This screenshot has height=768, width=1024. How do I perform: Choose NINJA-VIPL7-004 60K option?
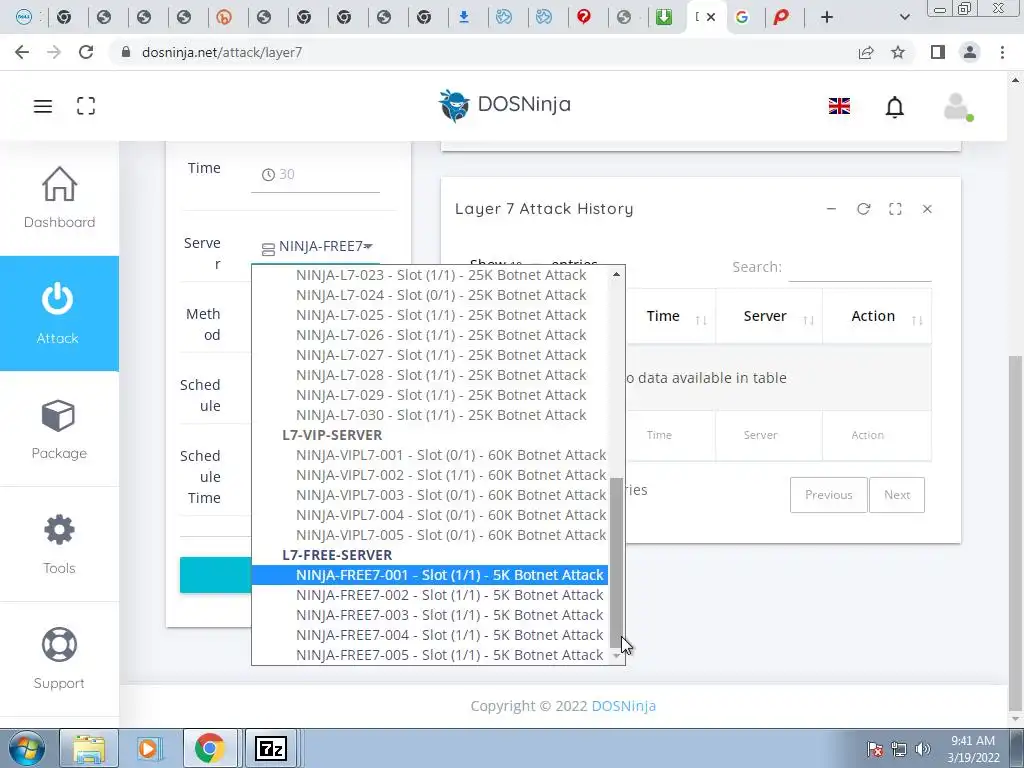[x=430, y=515]
